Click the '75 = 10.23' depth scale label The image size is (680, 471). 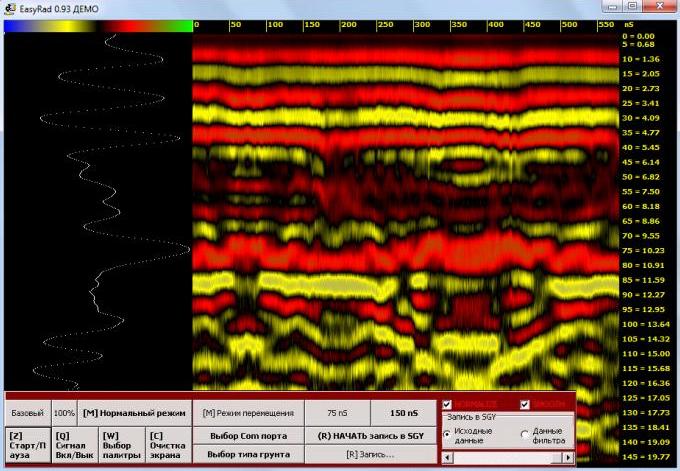point(643,251)
